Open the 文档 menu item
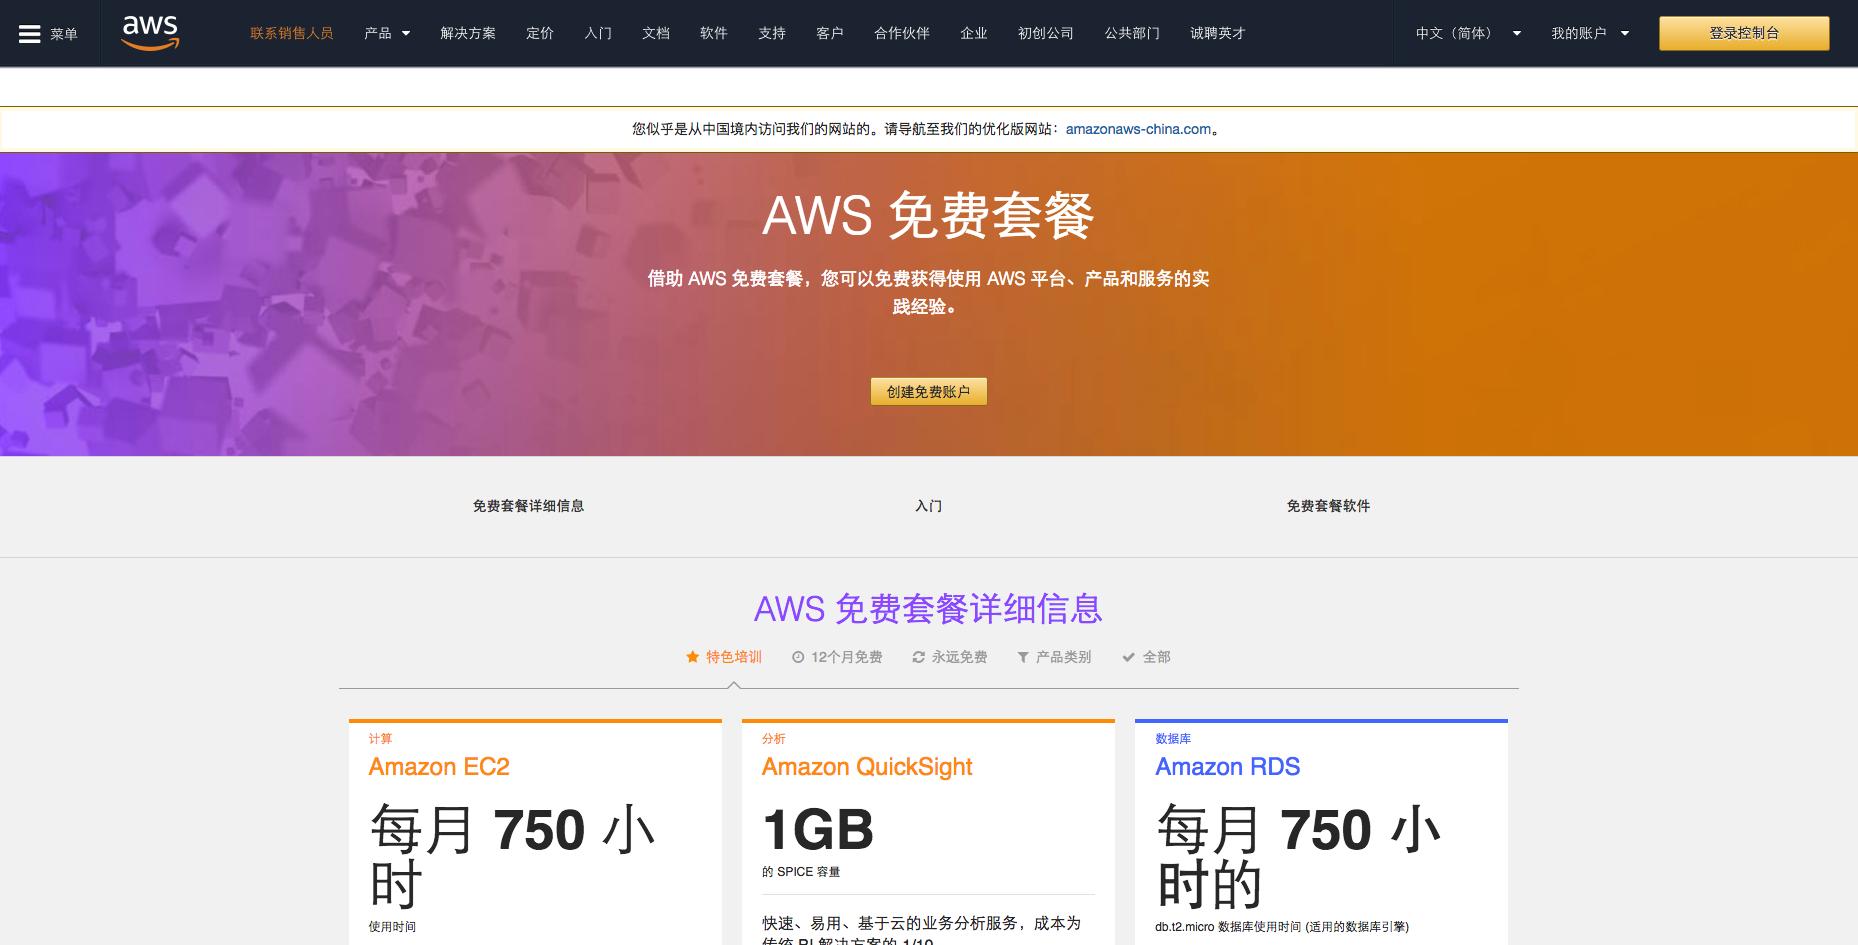This screenshot has height=945, width=1858. [656, 33]
